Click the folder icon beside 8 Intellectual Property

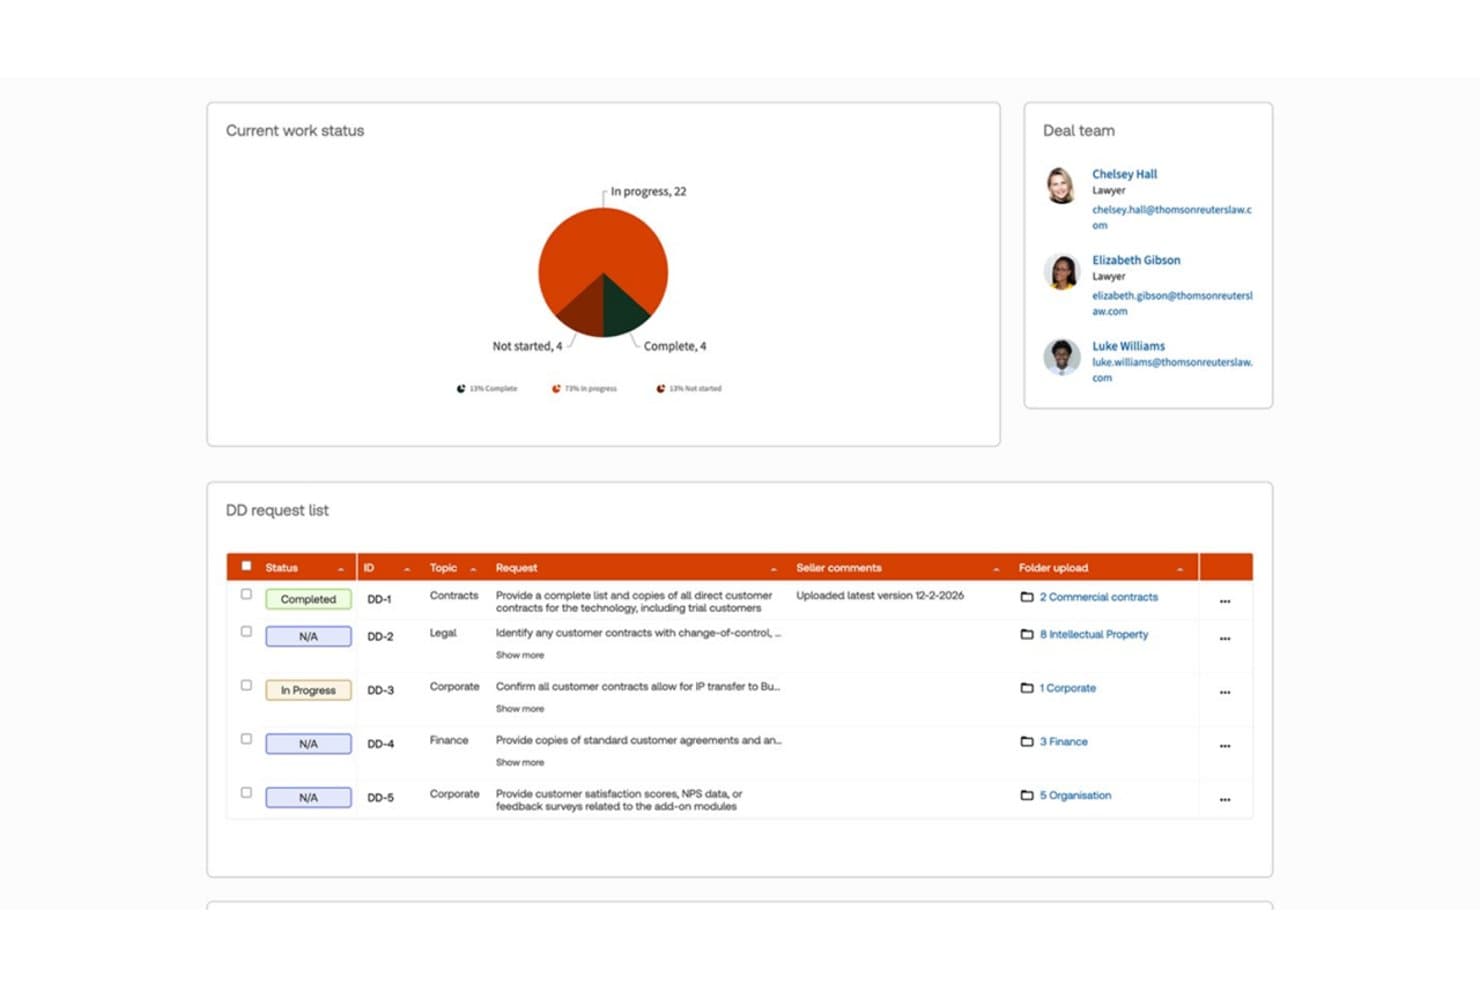click(x=1026, y=634)
